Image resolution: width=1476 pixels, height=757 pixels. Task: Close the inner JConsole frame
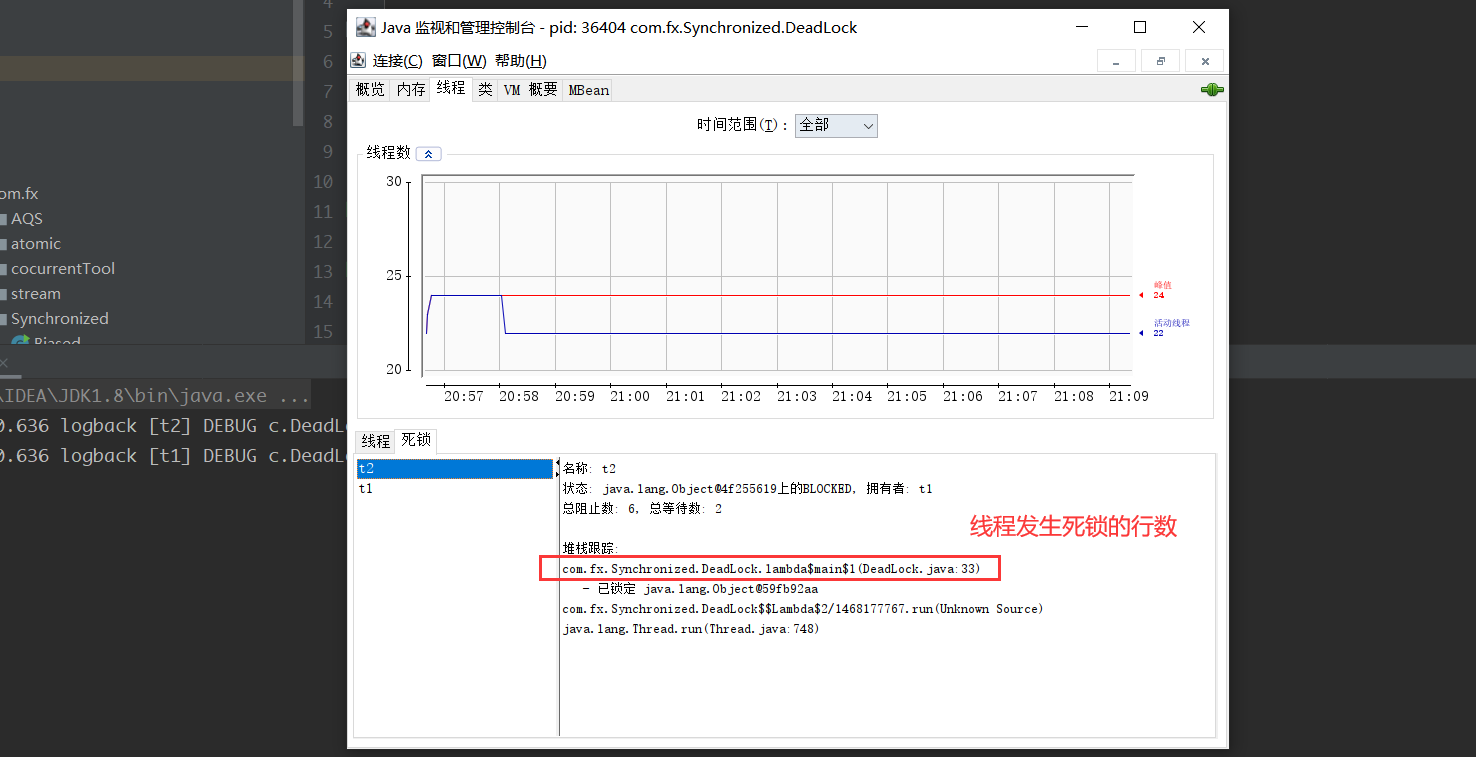[x=1205, y=61]
